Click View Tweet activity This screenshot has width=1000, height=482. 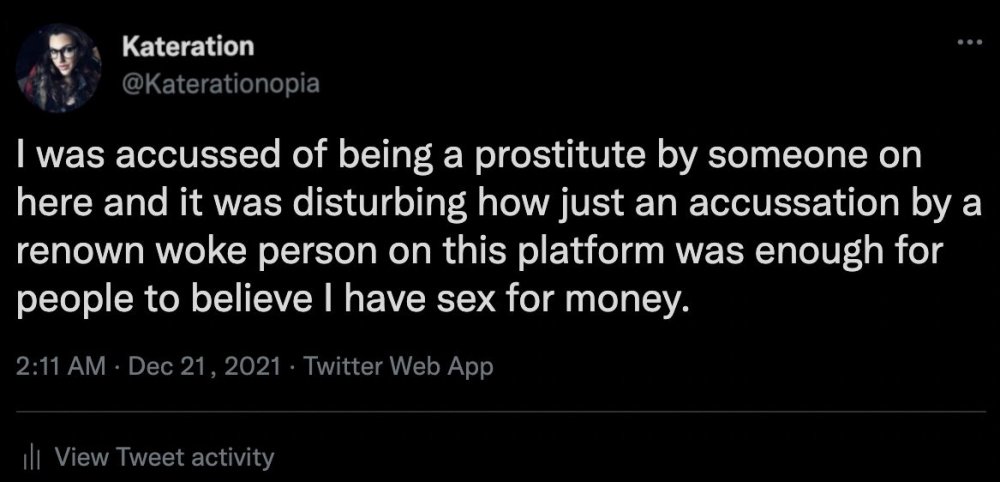(164, 458)
